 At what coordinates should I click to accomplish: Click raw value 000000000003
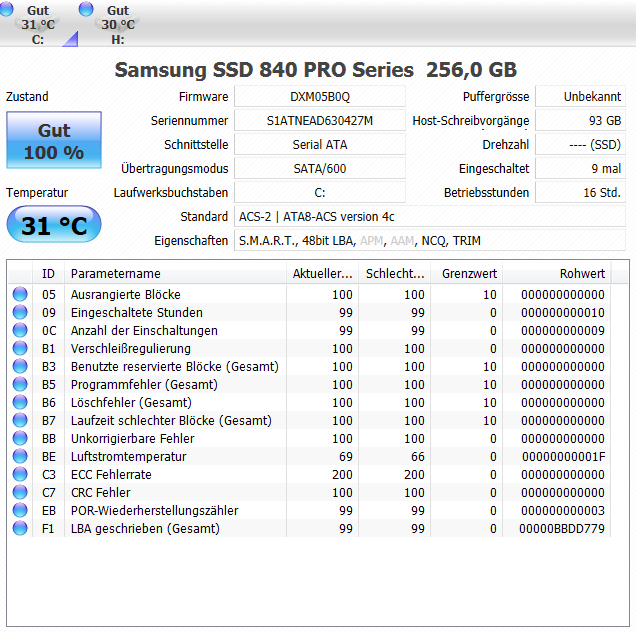tap(563, 511)
